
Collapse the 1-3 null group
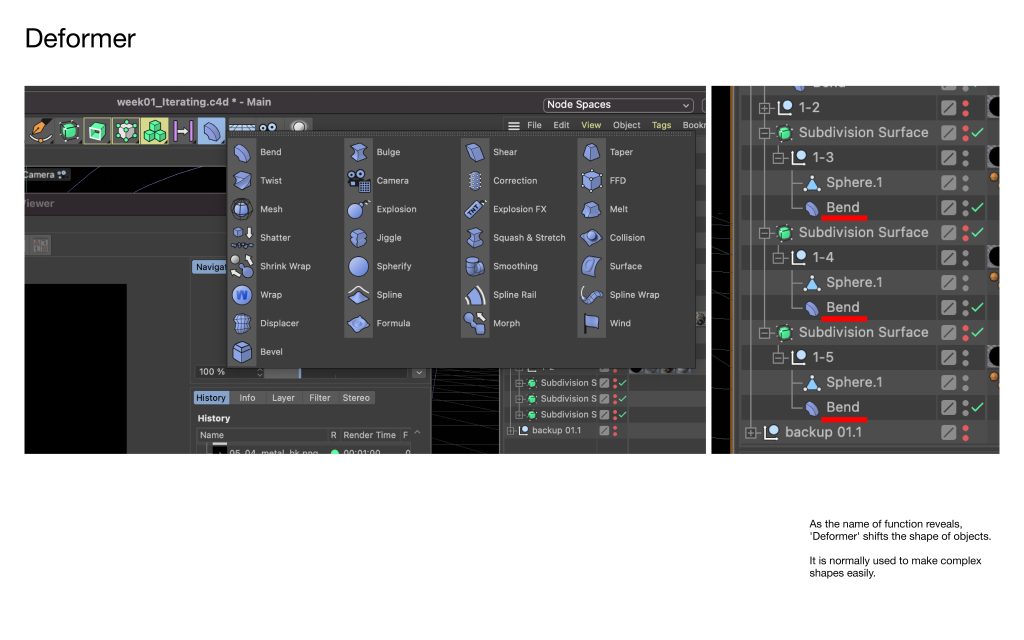pos(782,158)
